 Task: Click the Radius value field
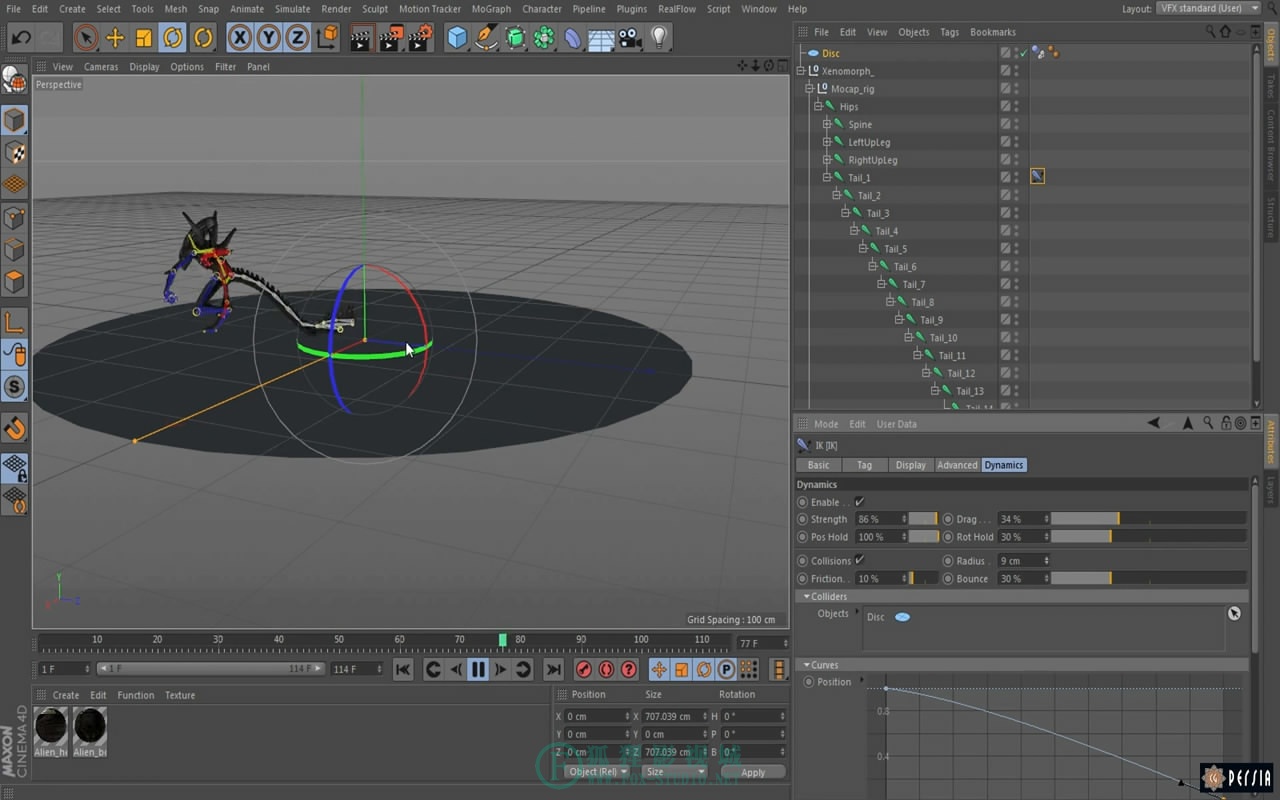[x=1022, y=561]
